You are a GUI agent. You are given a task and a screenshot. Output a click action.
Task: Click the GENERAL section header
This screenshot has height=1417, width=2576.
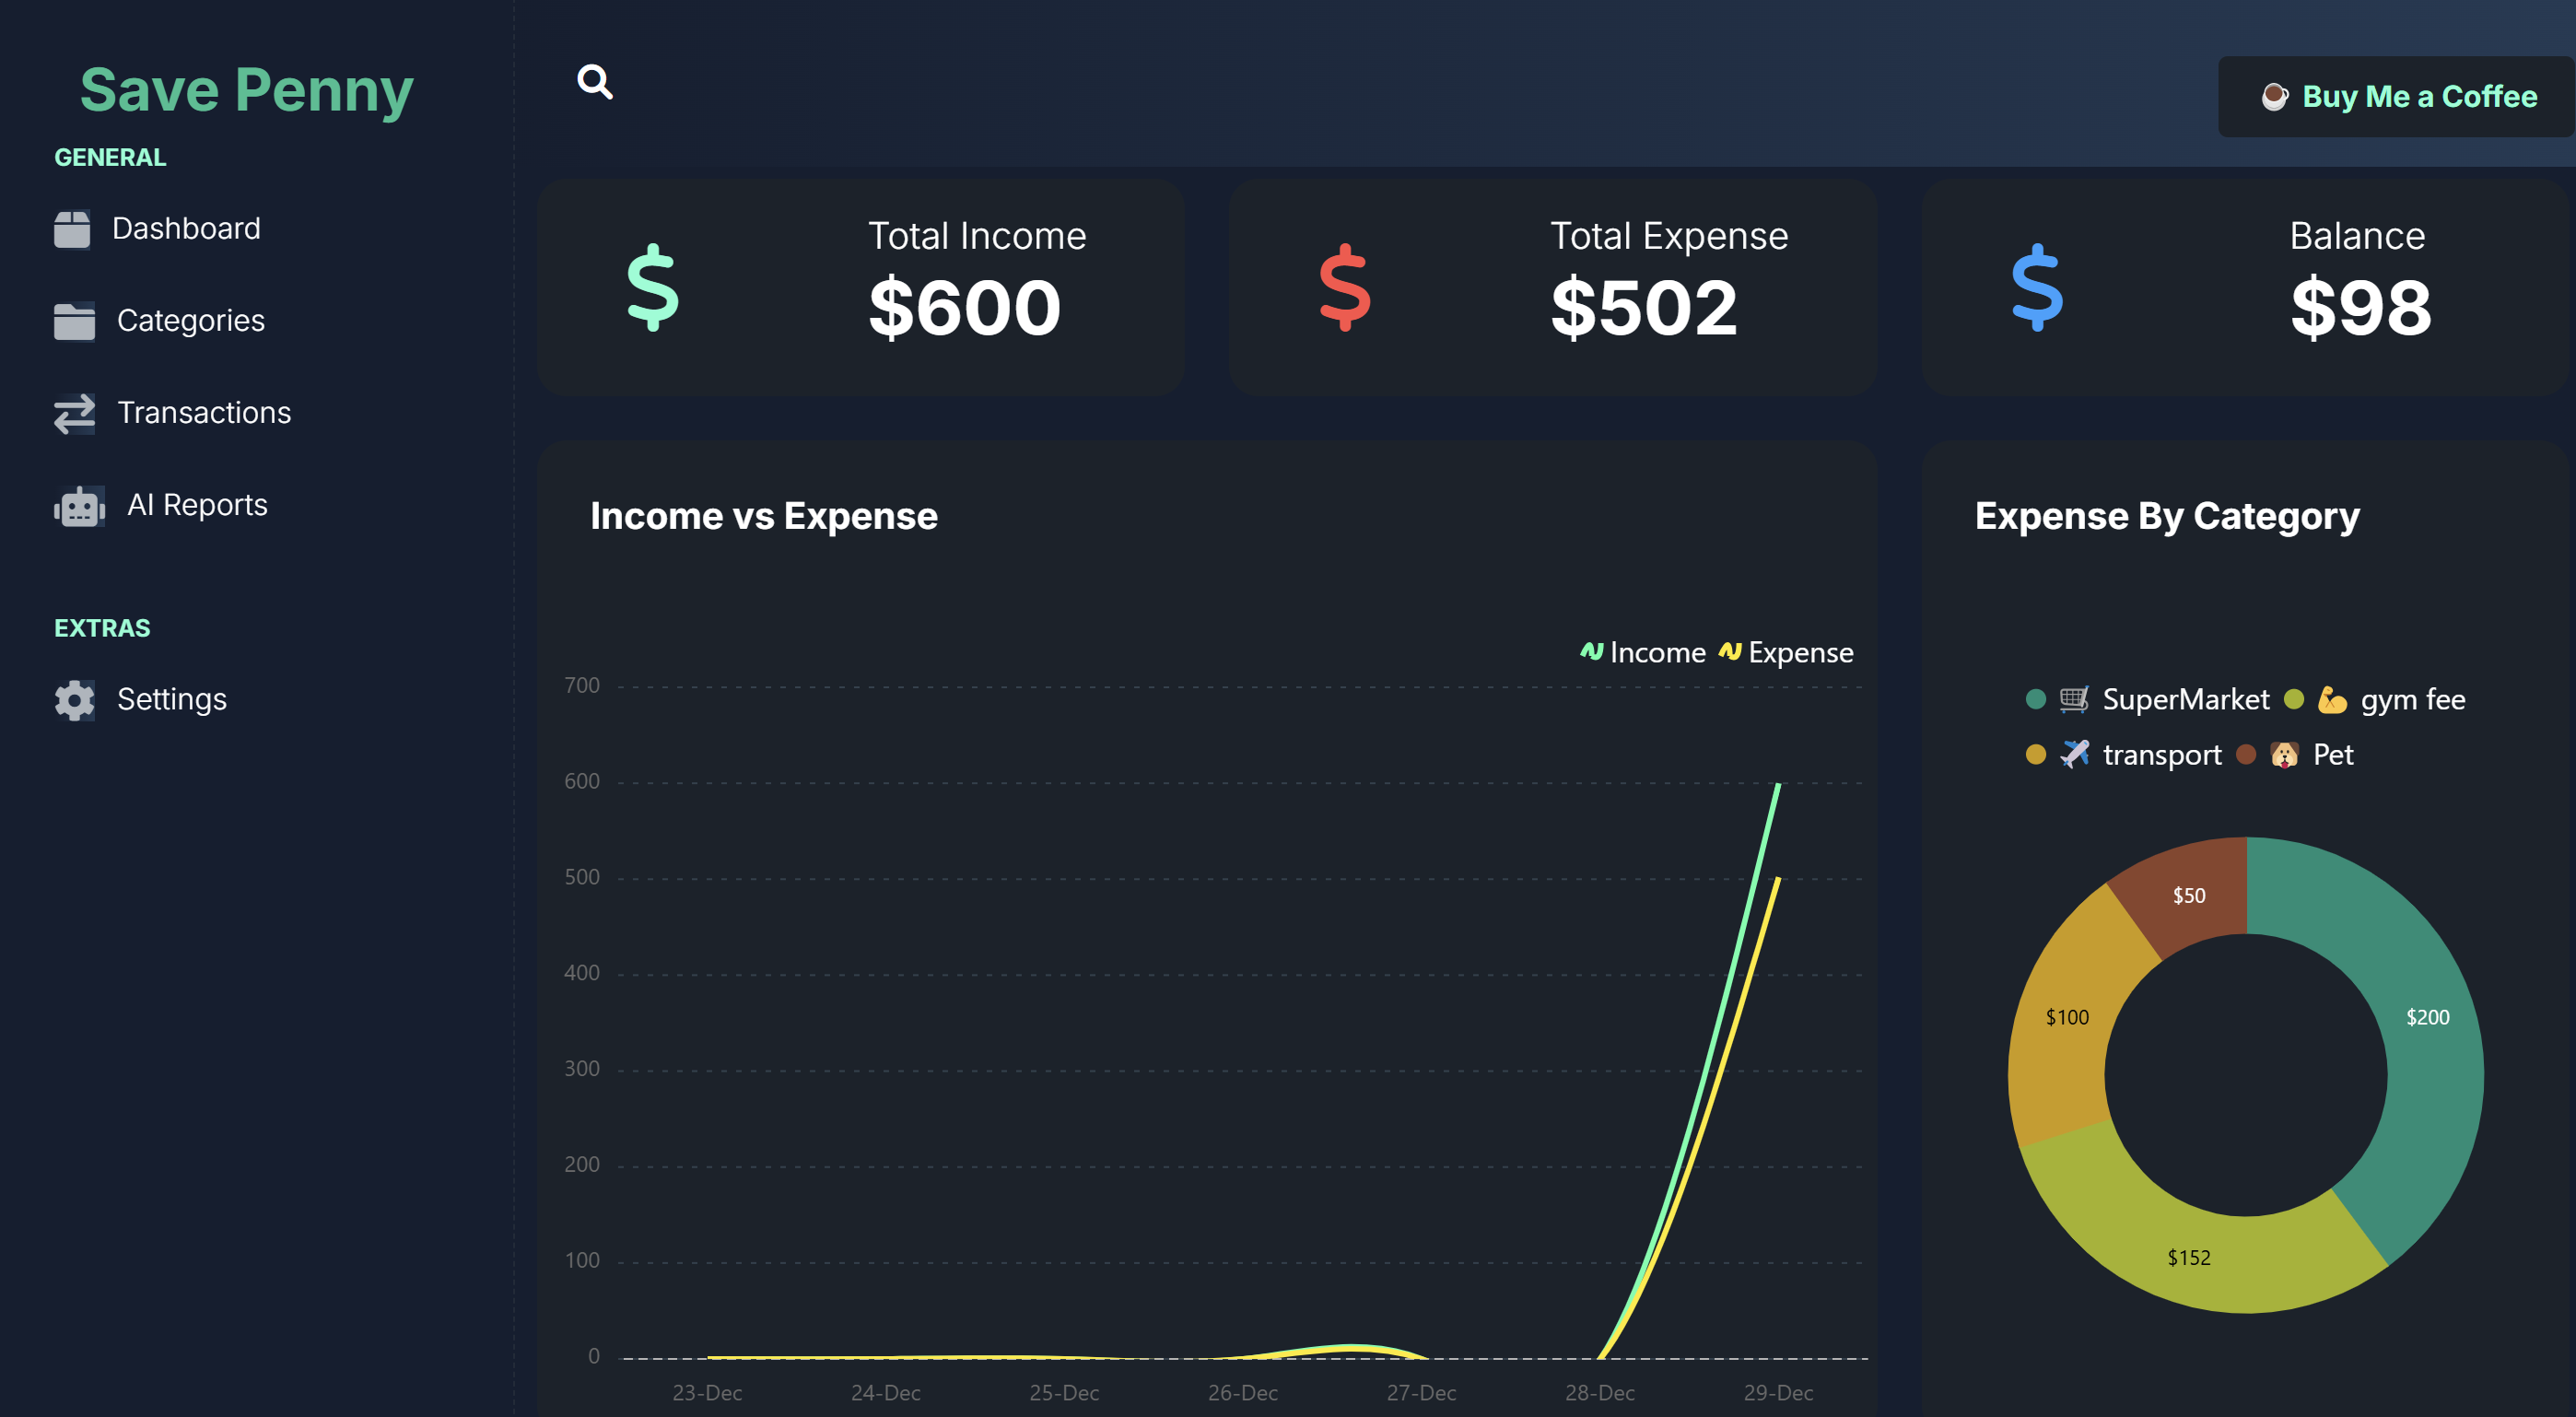pyautogui.click(x=110, y=157)
